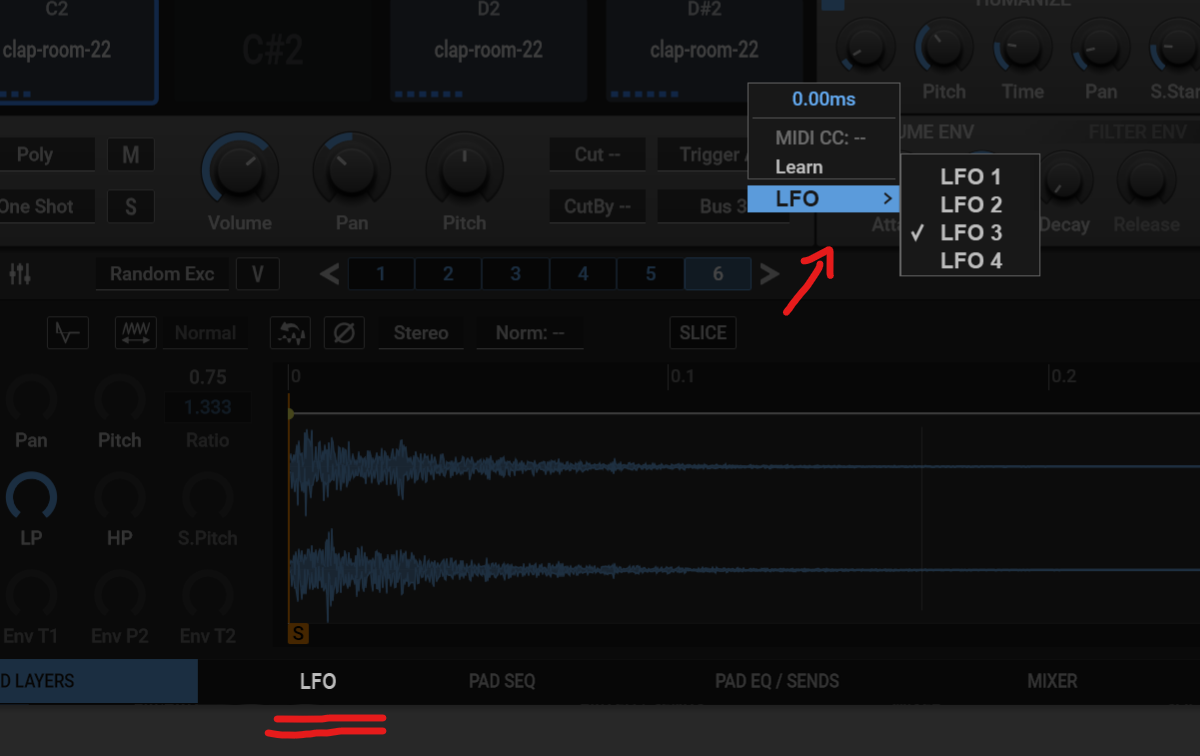Screen dimensions: 1200x756
Task: Open the Random Exc layer mode dropdown
Action: tap(162, 274)
